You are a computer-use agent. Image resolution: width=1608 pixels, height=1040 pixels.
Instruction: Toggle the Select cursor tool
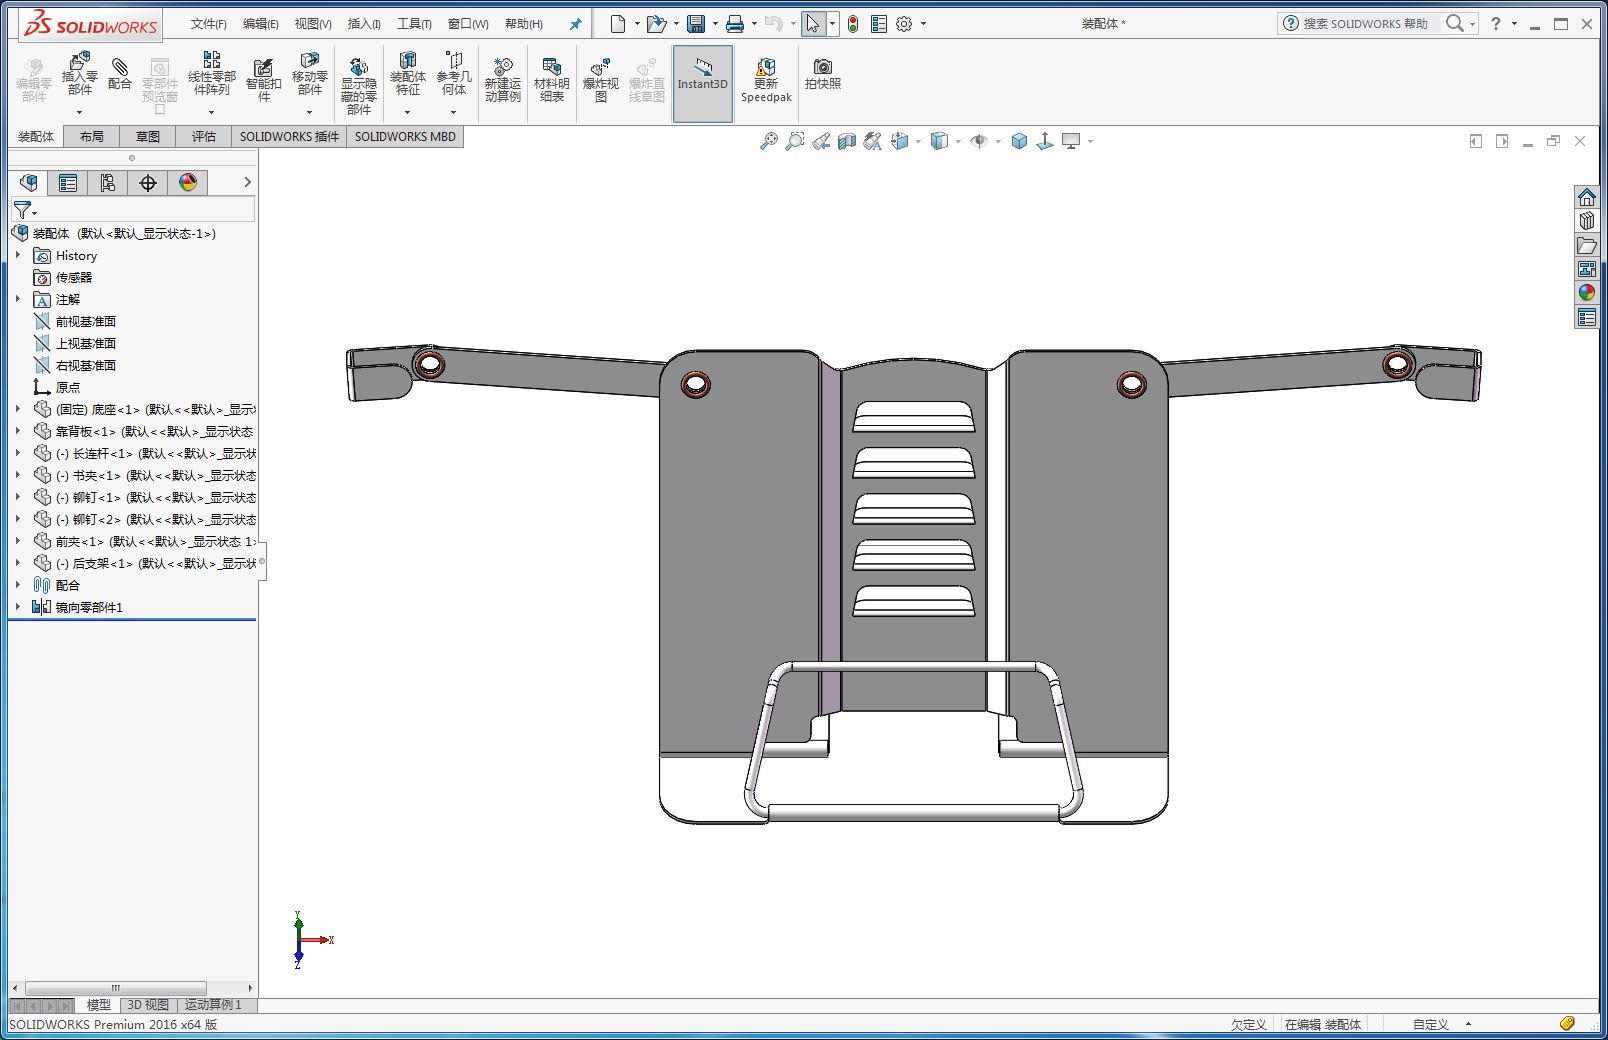(x=813, y=24)
